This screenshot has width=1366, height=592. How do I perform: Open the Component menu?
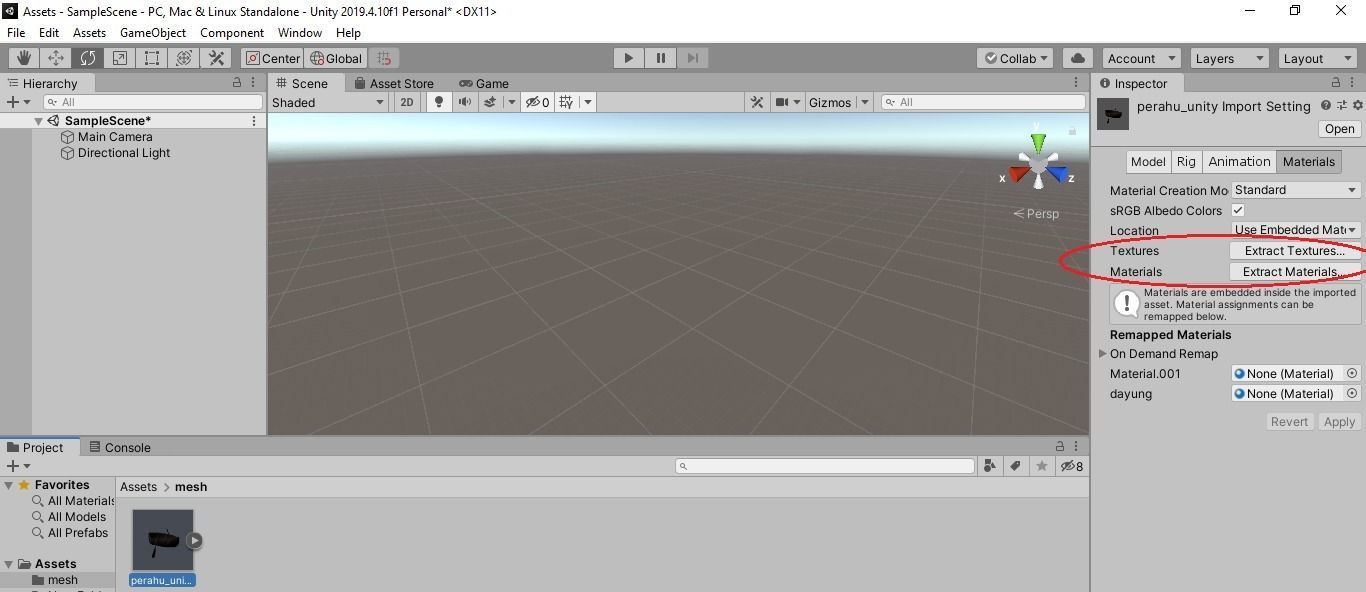(232, 33)
